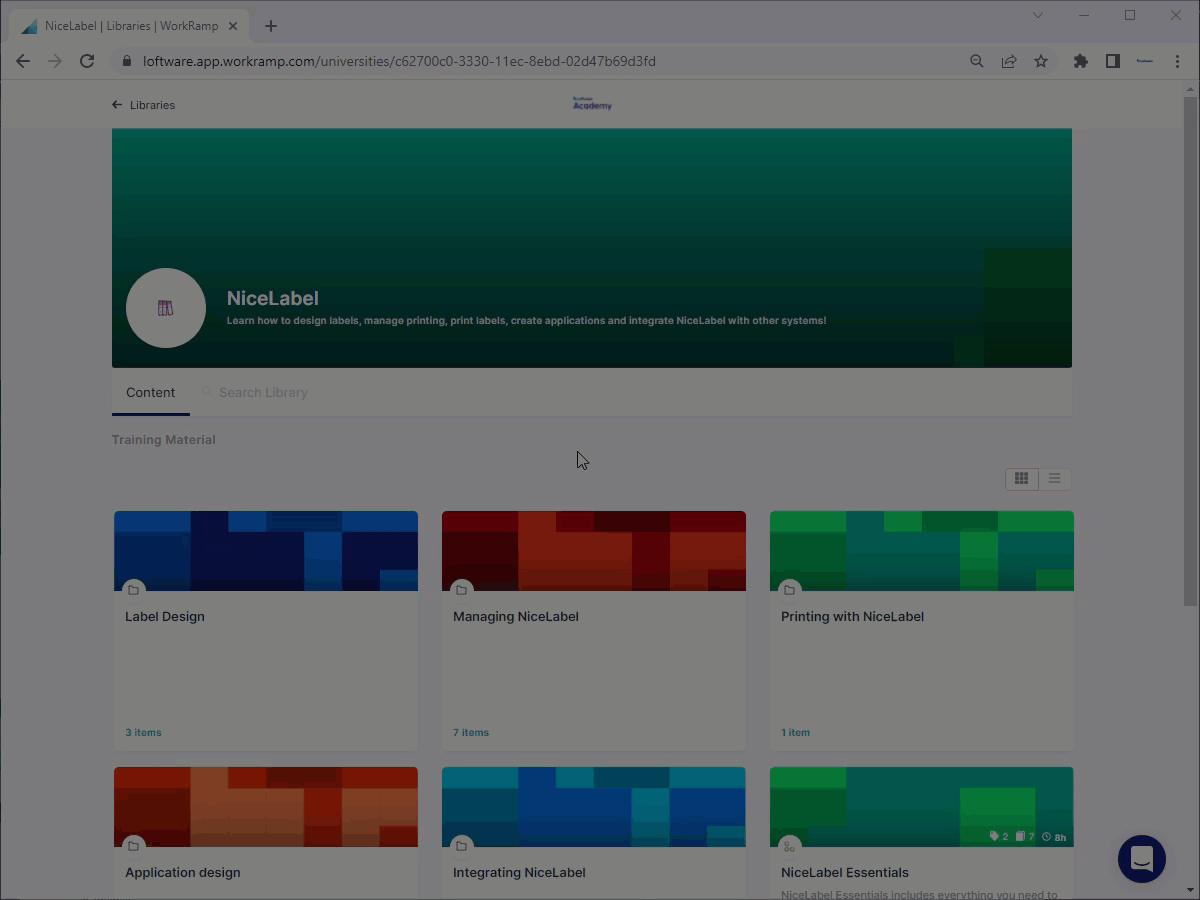
Task: Open the zoom magnifier icon in address bar
Action: click(x=977, y=61)
